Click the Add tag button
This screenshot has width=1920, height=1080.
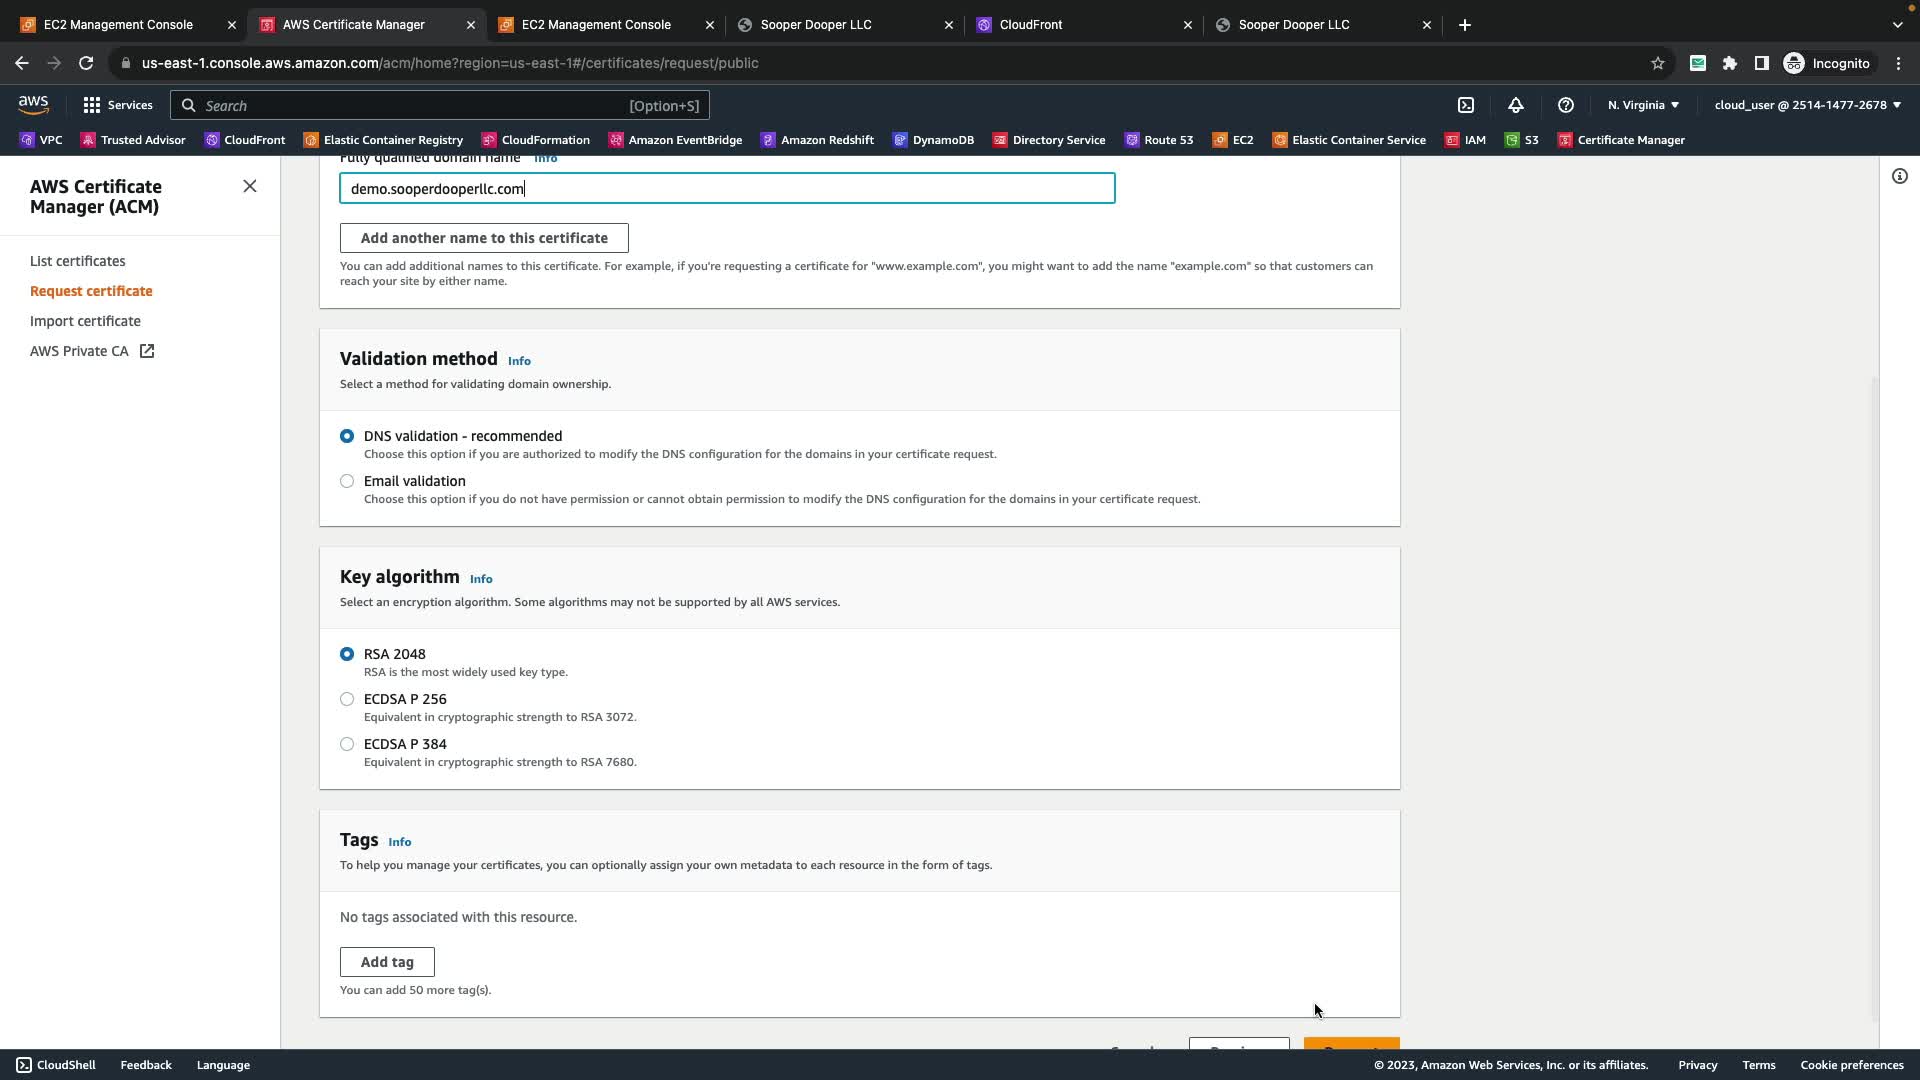click(387, 962)
